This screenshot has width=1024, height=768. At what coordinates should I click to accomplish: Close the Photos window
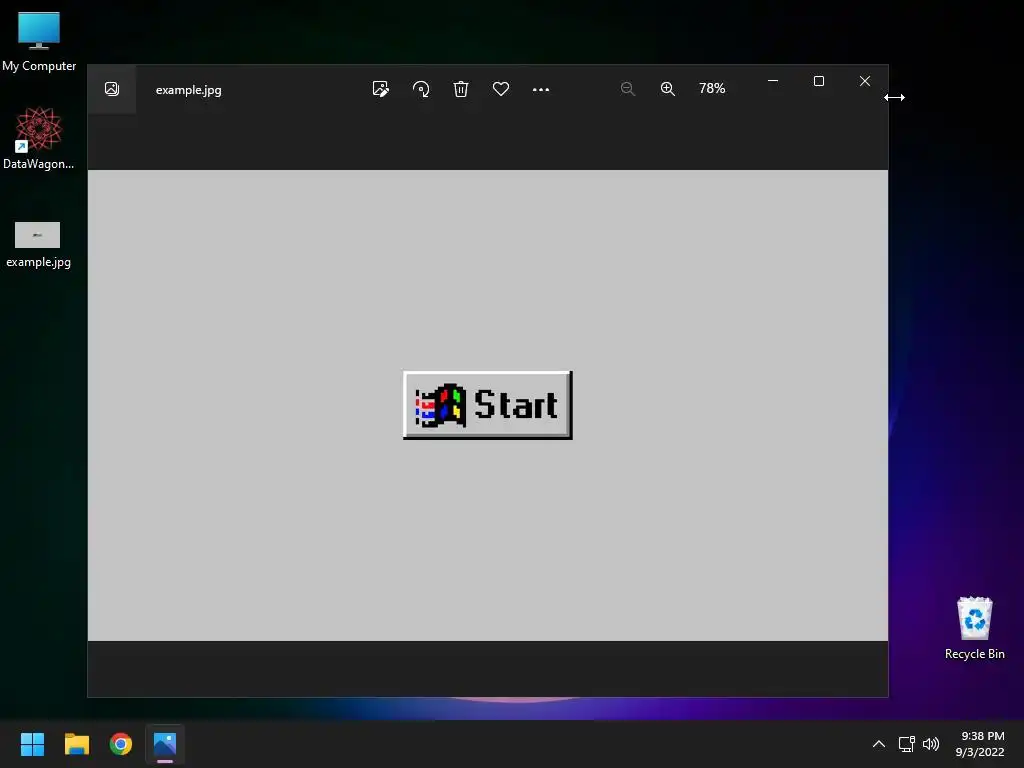coord(865,81)
